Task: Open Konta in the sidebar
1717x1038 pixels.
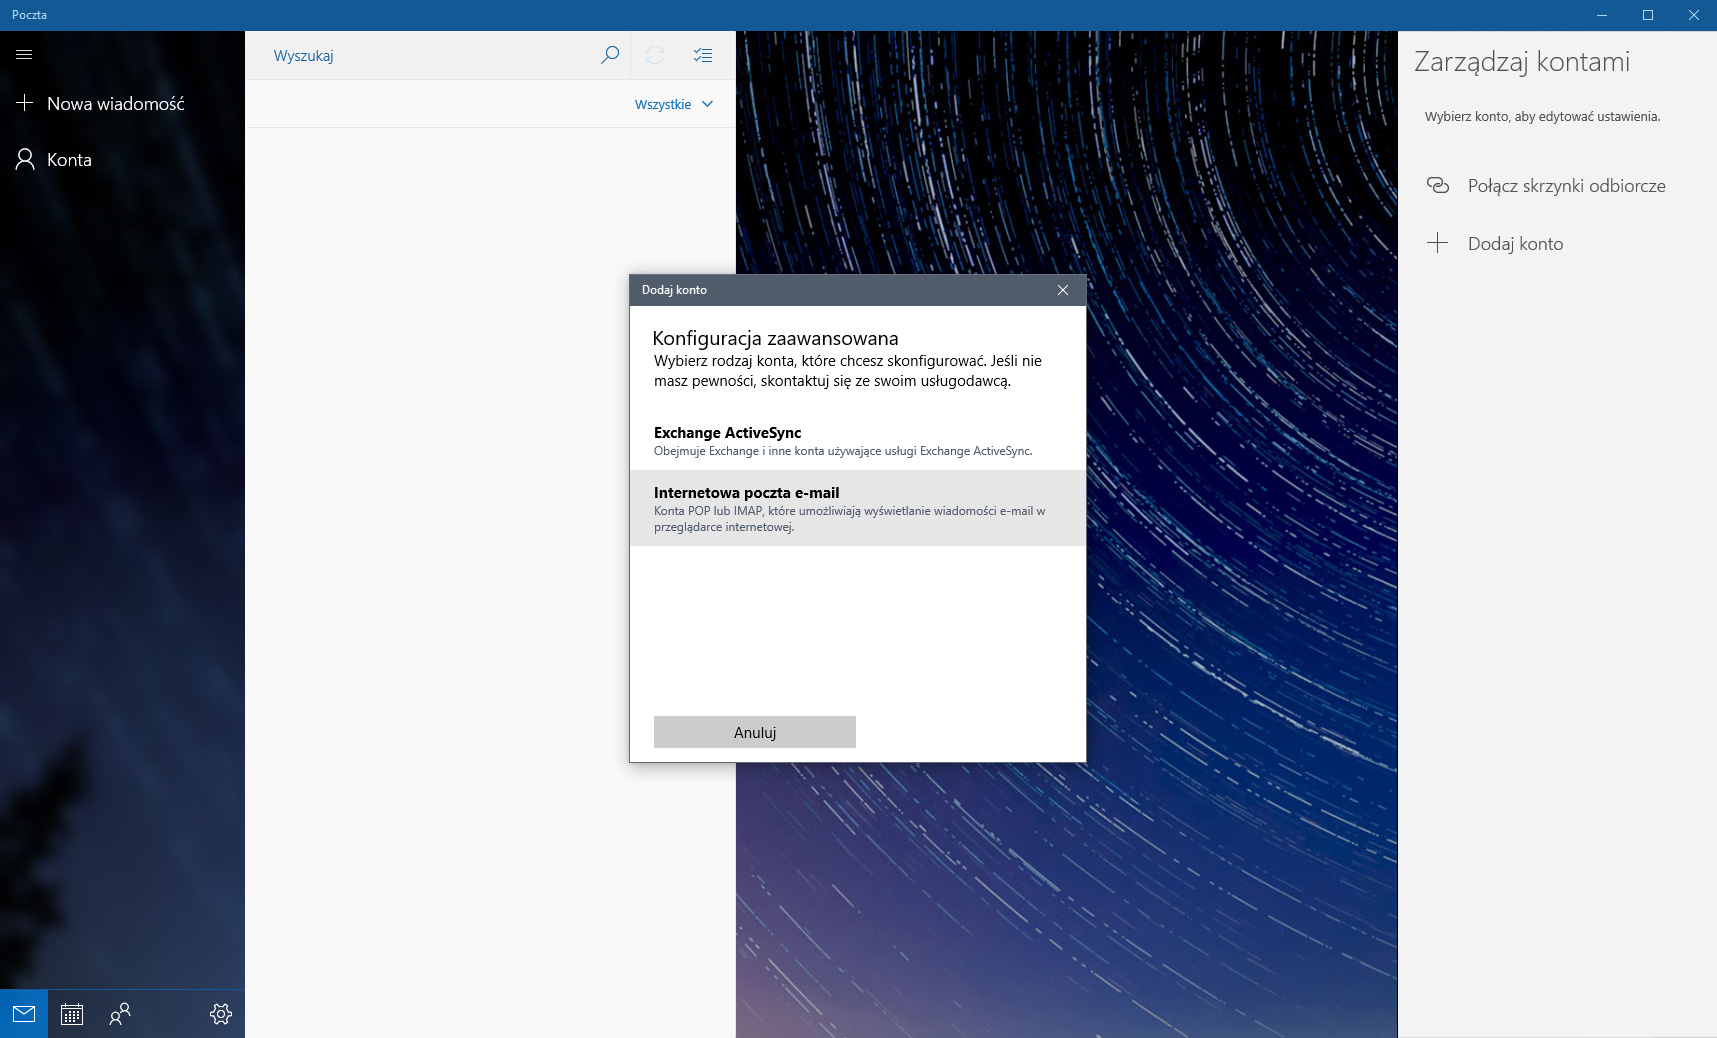Action: [x=122, y=159]
